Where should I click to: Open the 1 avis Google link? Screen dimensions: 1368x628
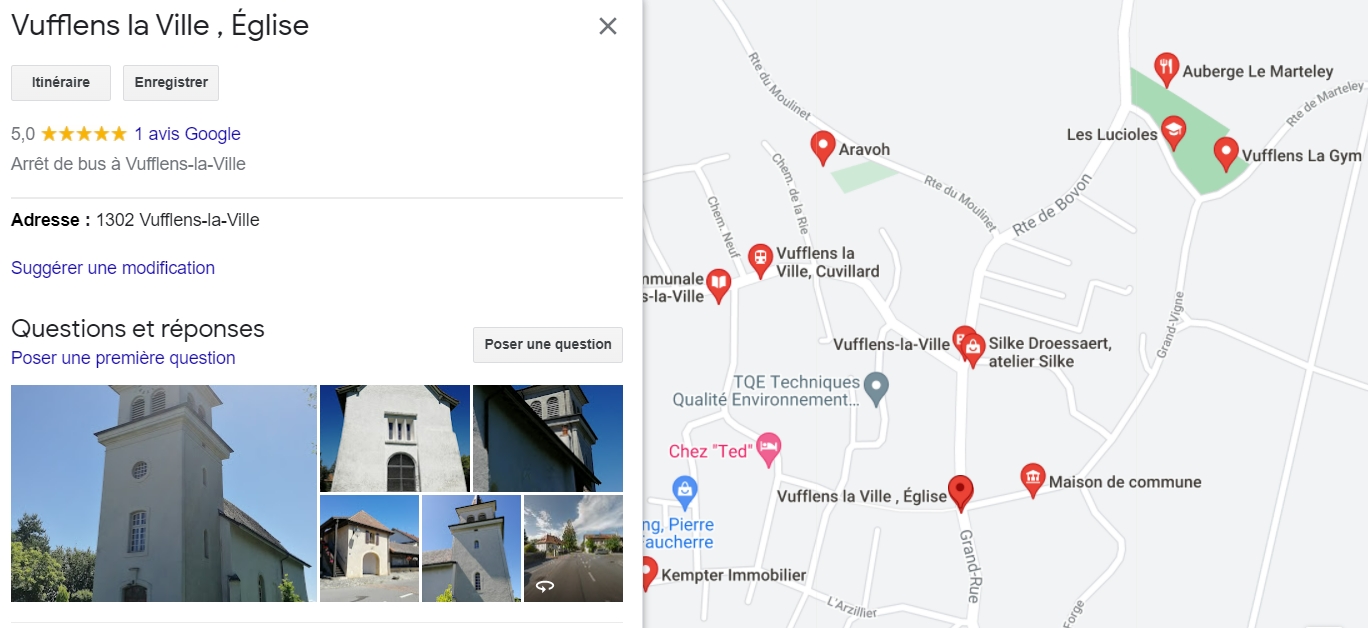pyautogui.click(x=188, y=134)
